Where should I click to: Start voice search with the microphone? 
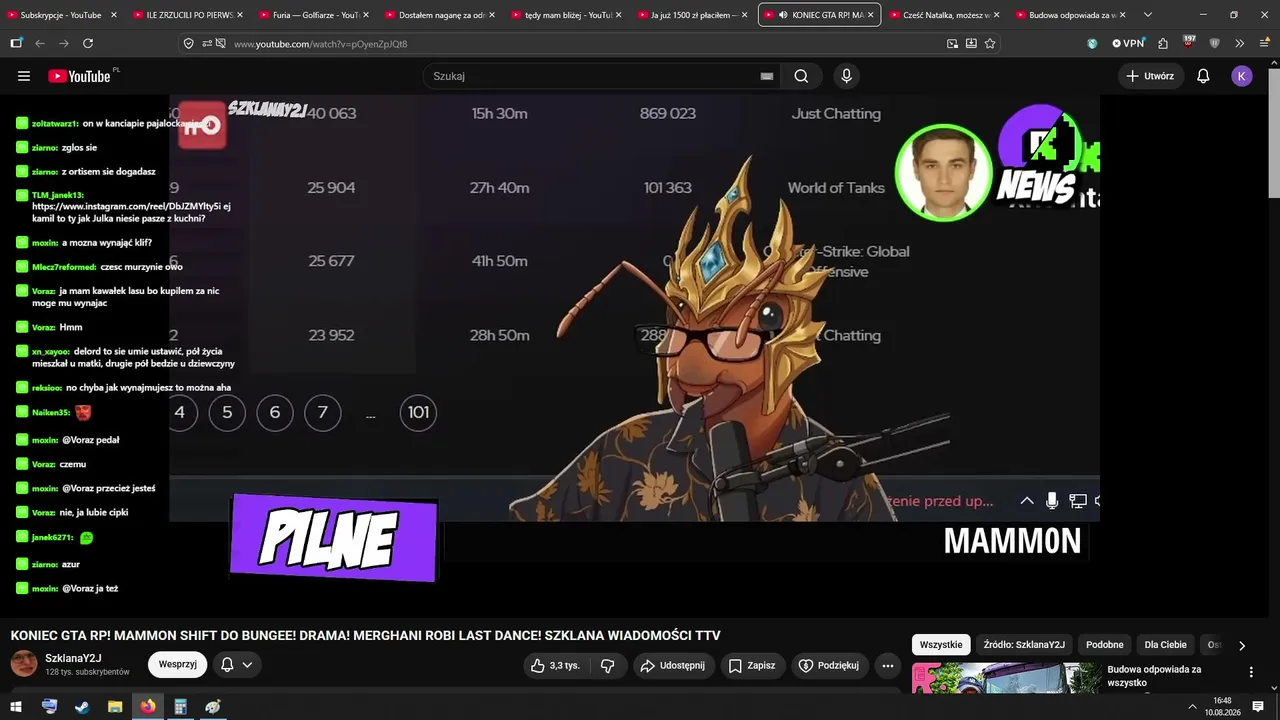click(x=846, y=76)
